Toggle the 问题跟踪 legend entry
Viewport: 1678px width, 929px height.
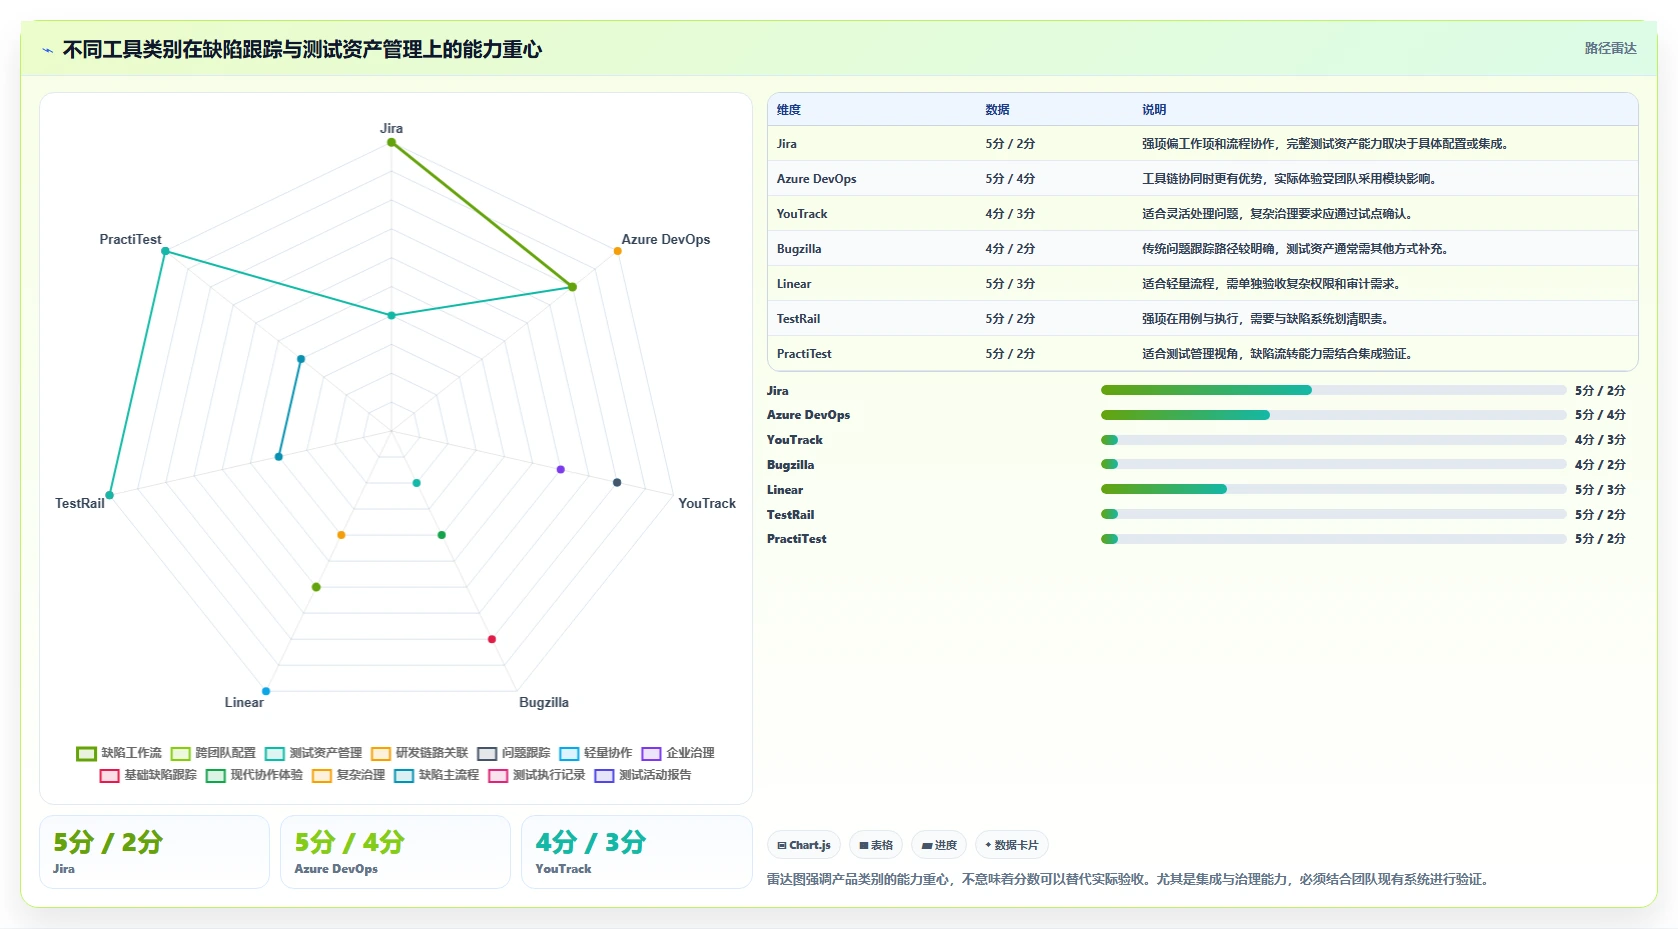pos(513,753)
